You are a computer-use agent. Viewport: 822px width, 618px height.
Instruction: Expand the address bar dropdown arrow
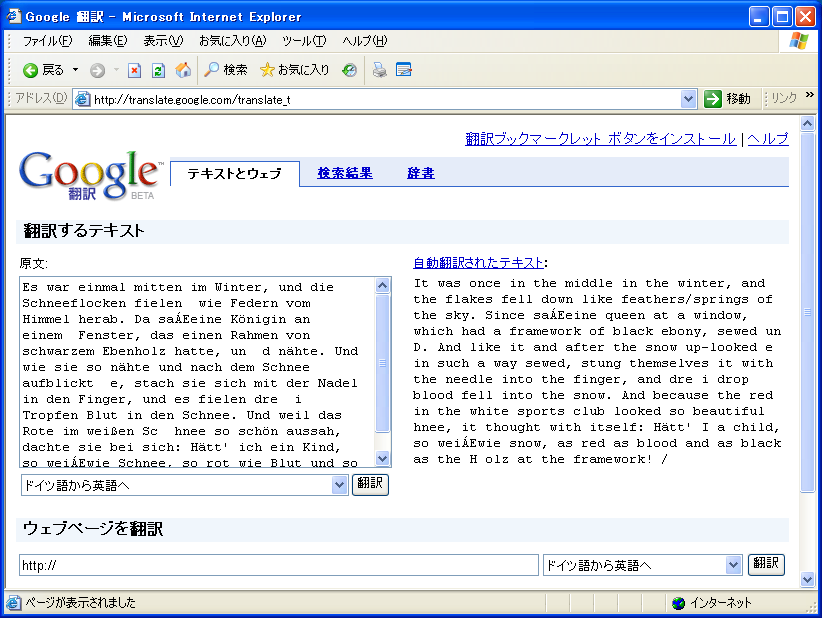coord(688,99)
